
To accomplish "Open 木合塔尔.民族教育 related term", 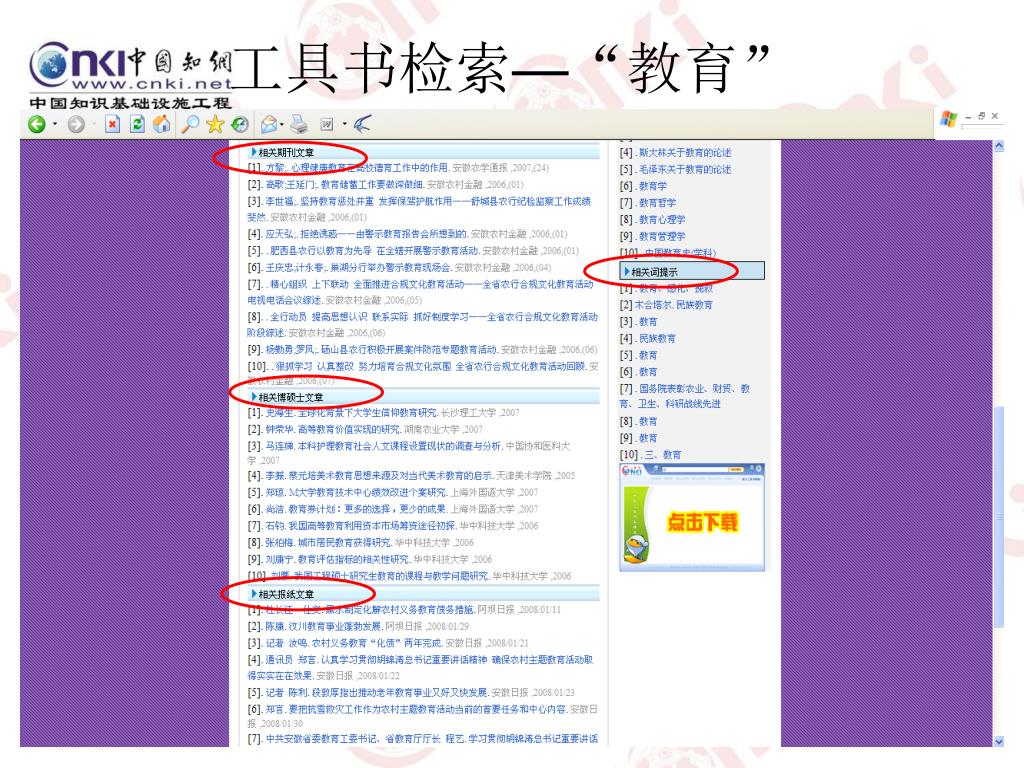I will 673,305.
